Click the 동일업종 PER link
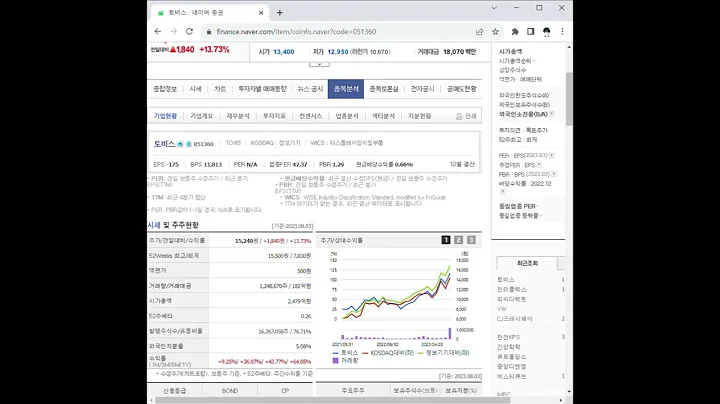The width and height of the screenshot is (720, 404). [x=518, y=207]
